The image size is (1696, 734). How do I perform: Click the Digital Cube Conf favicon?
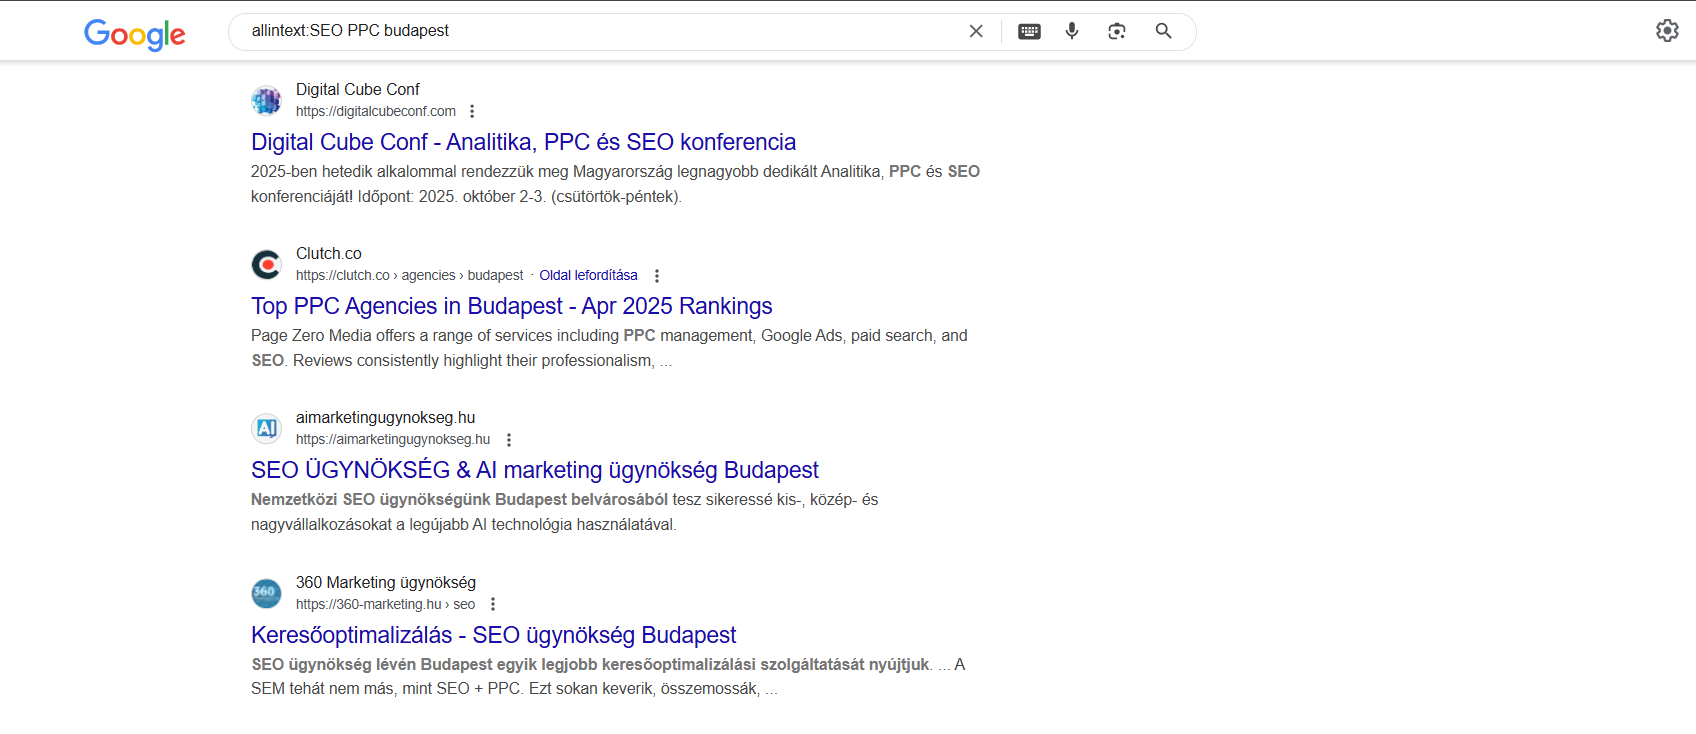click(x=266, y=100)
